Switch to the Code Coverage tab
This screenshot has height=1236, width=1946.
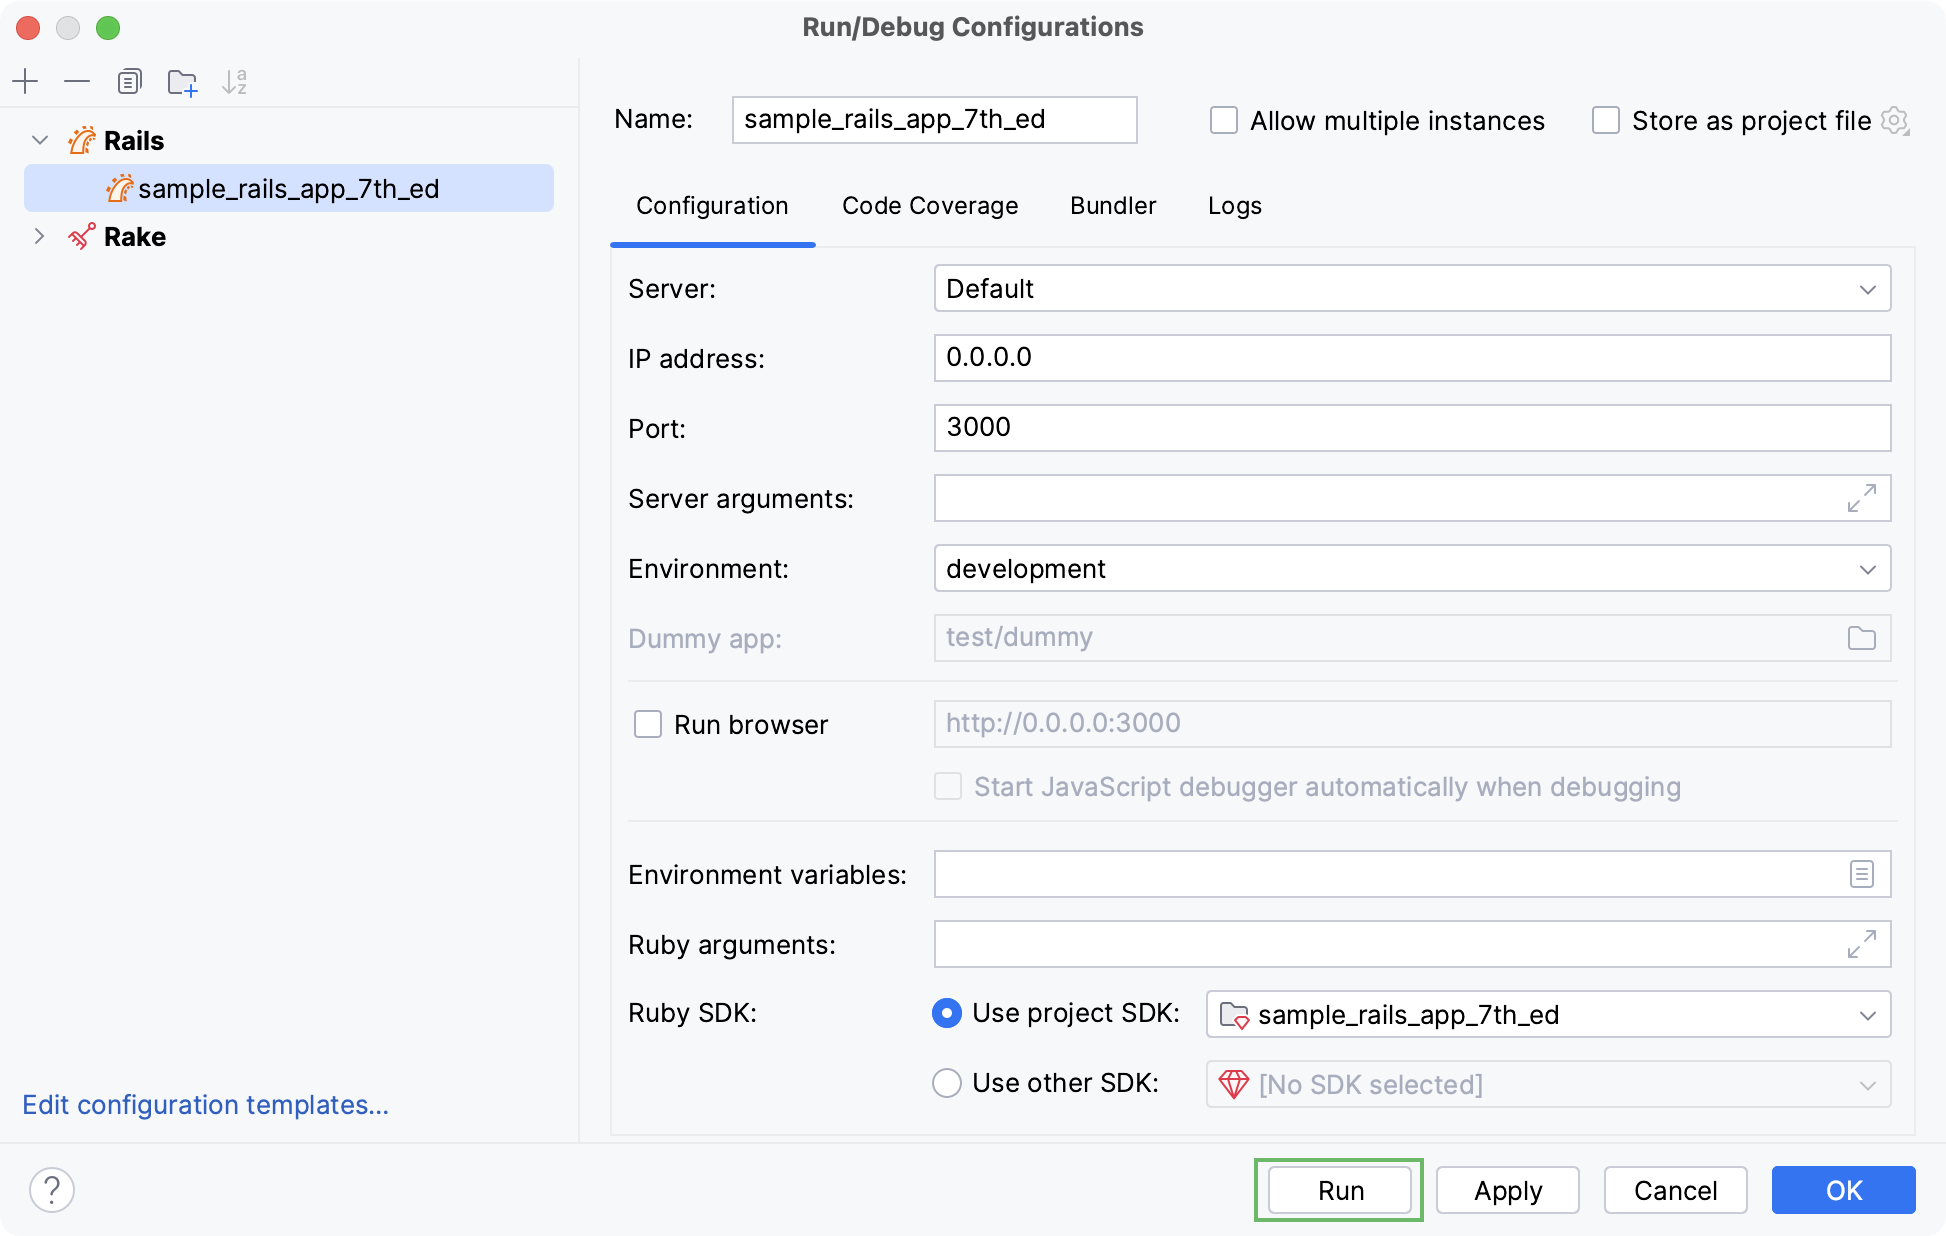(x=930, y=206)
